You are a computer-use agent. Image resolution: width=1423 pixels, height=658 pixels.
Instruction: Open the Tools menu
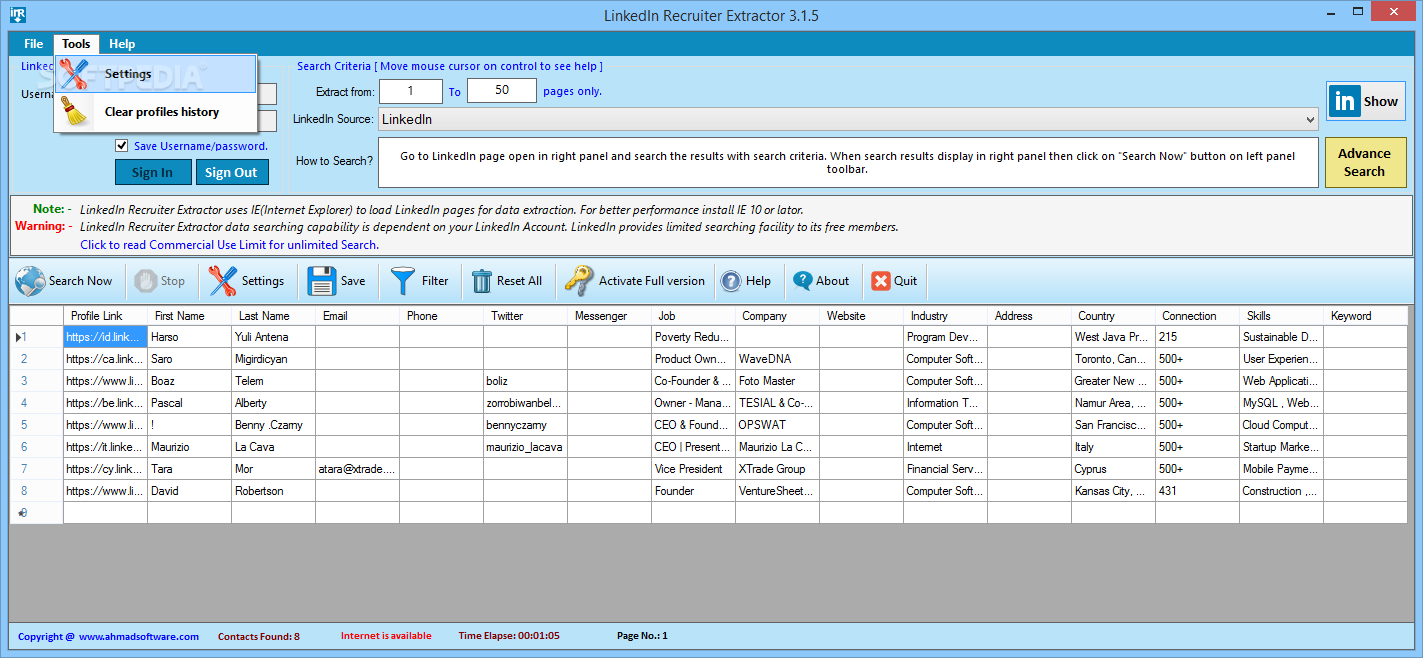coord(76,44)
